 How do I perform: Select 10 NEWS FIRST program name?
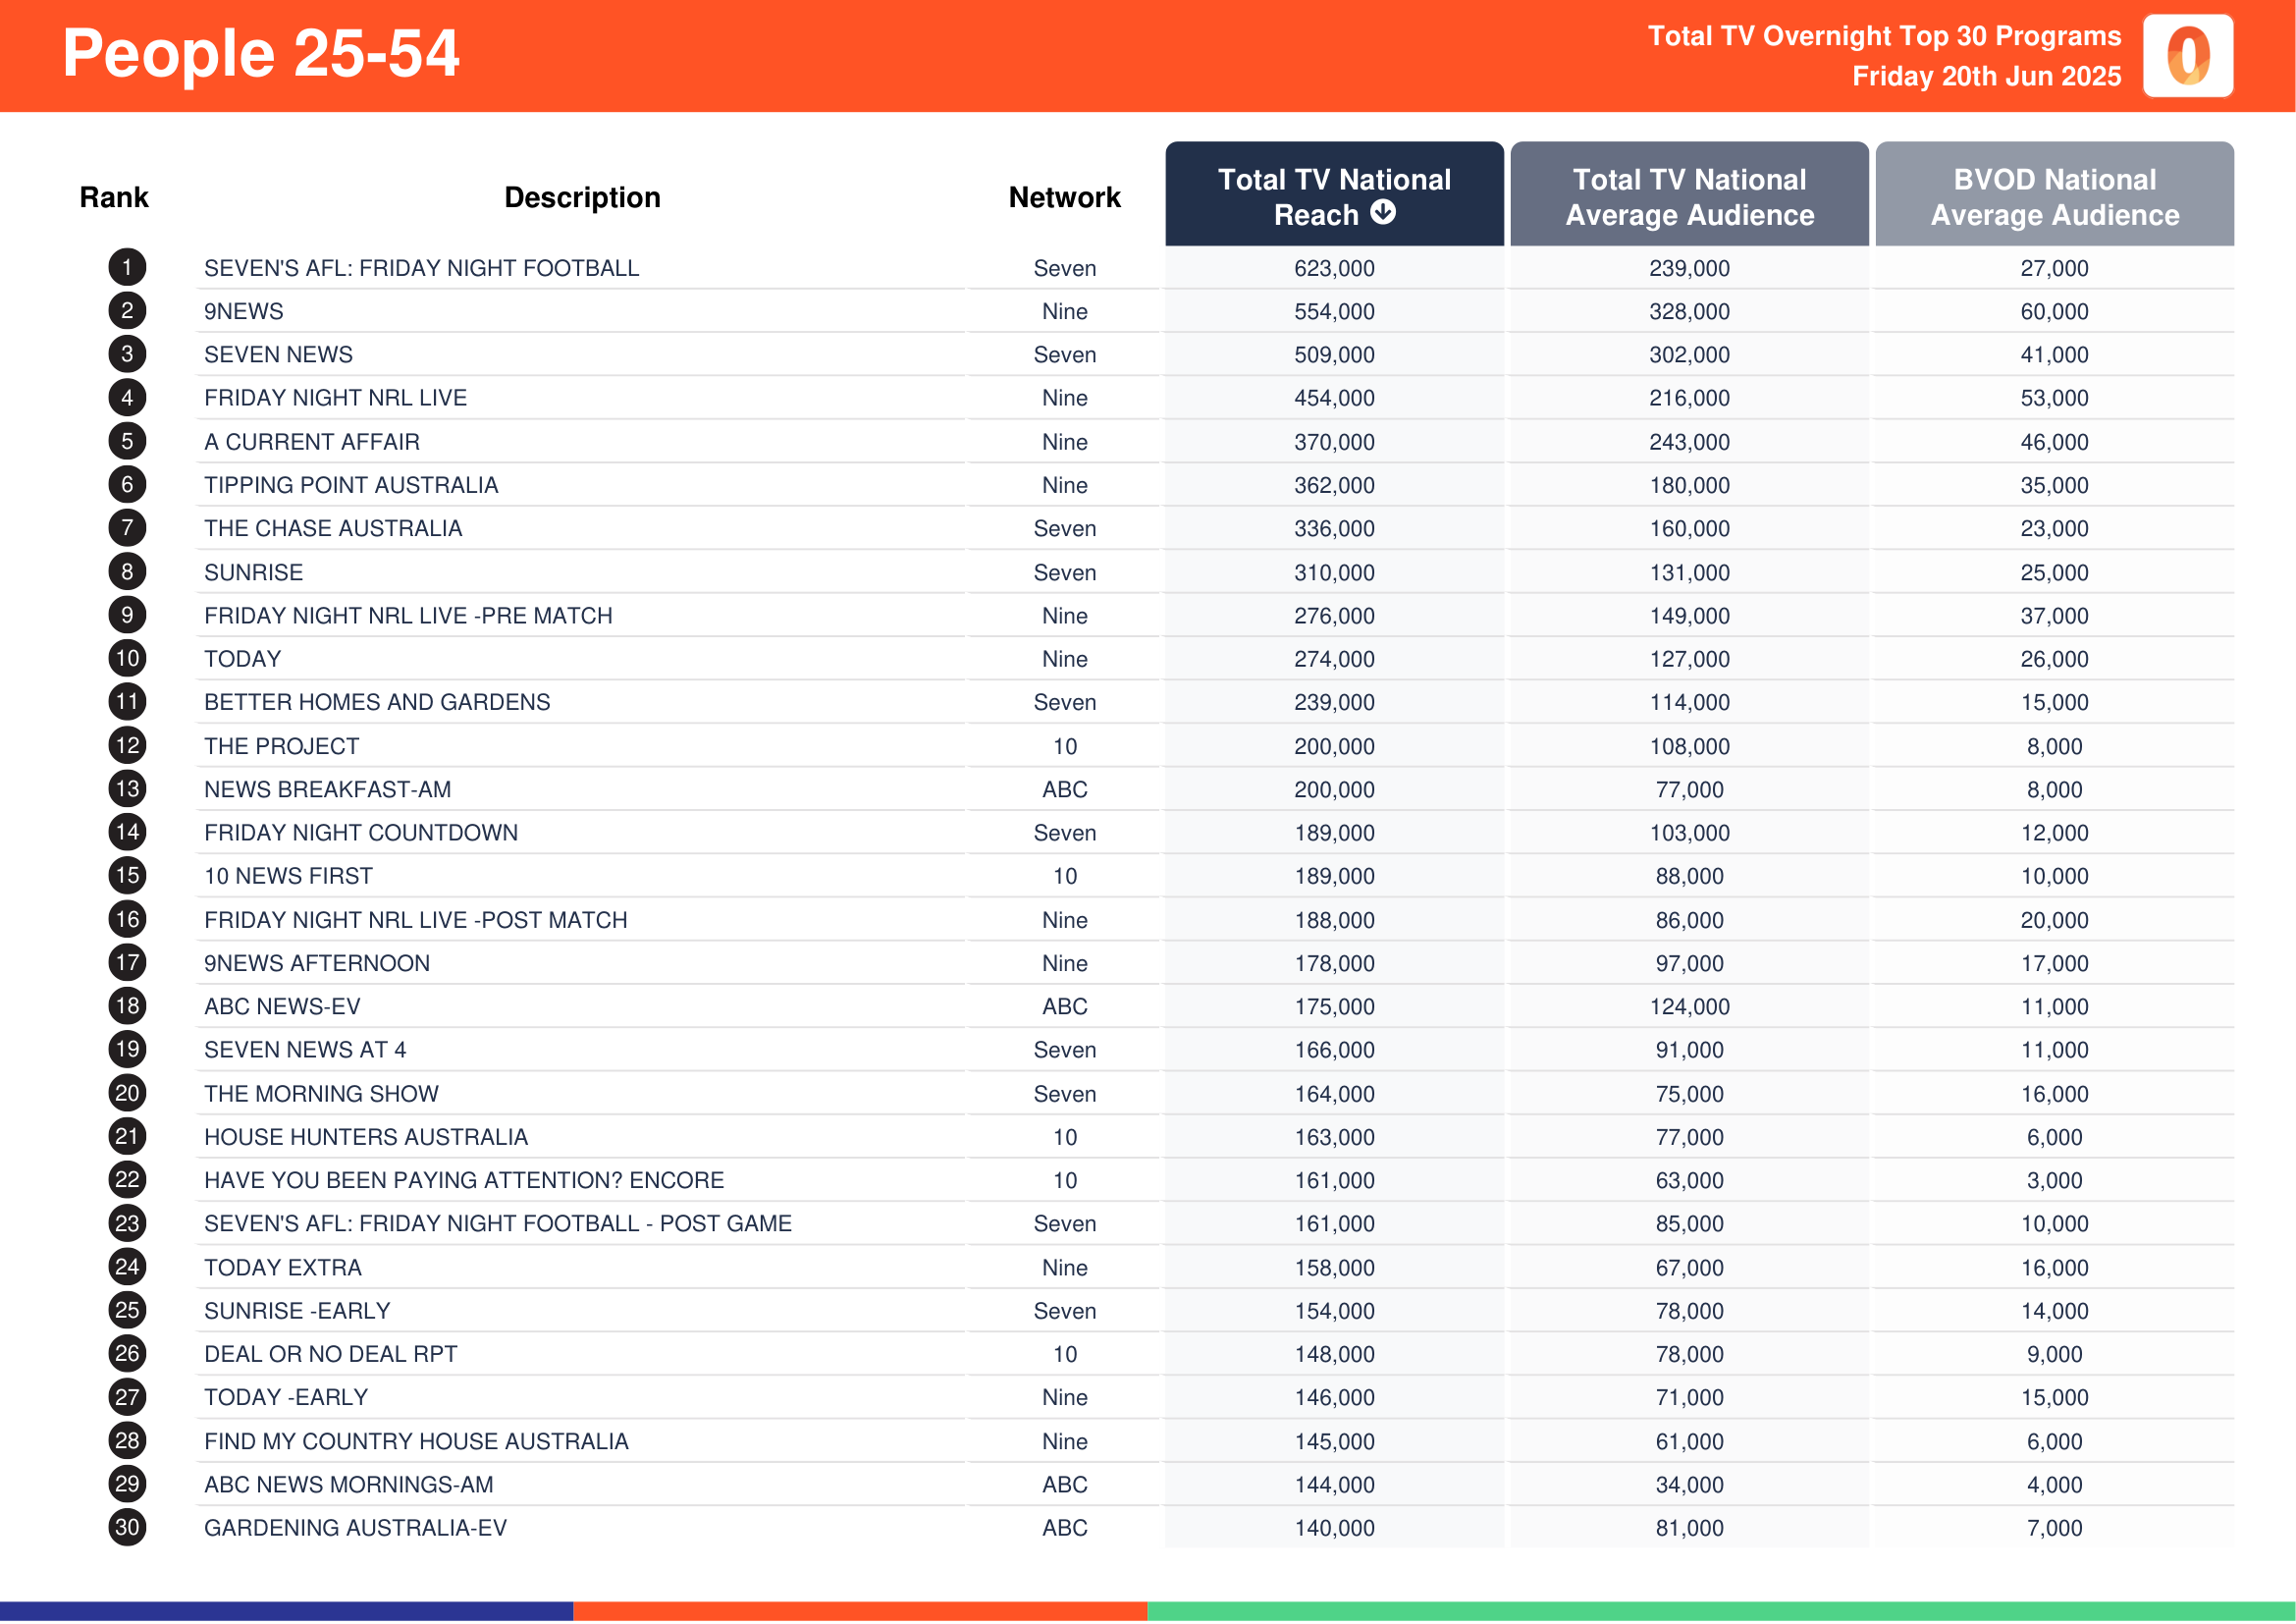point(288,876)
